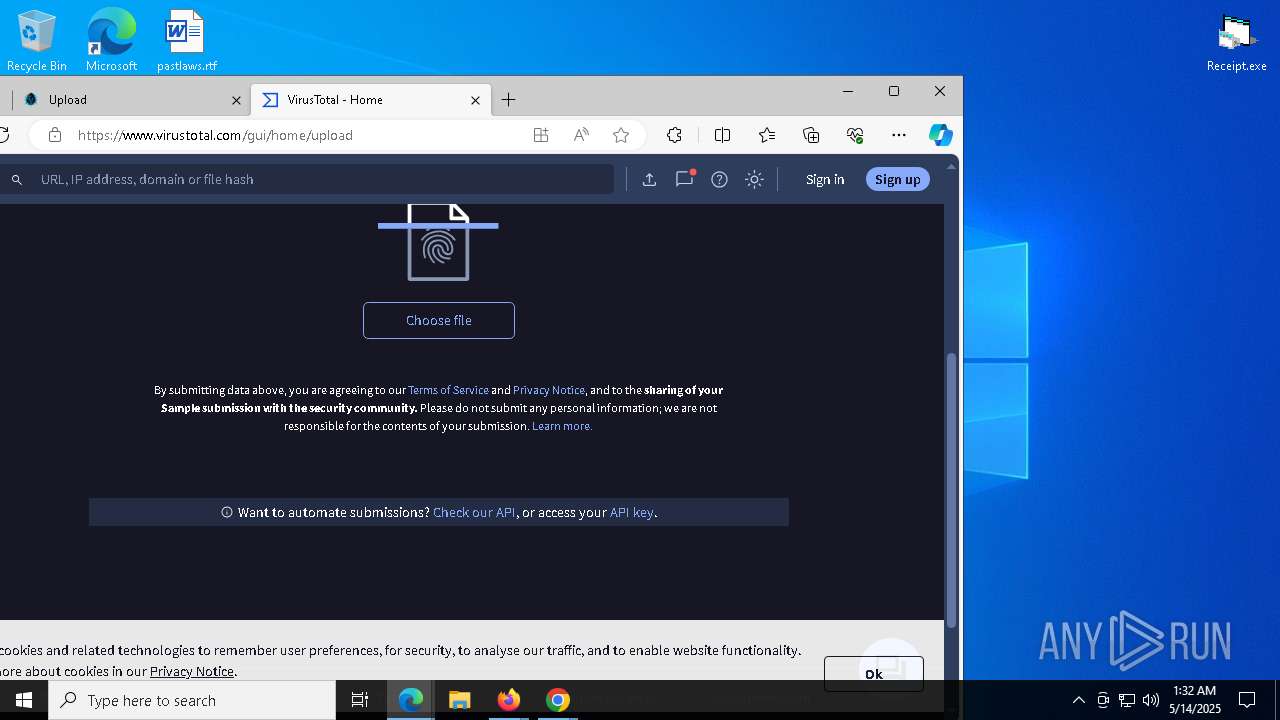Screen dimensions: 1280x720
Task: Follow the Learn more link
Action: click(562, 426)
